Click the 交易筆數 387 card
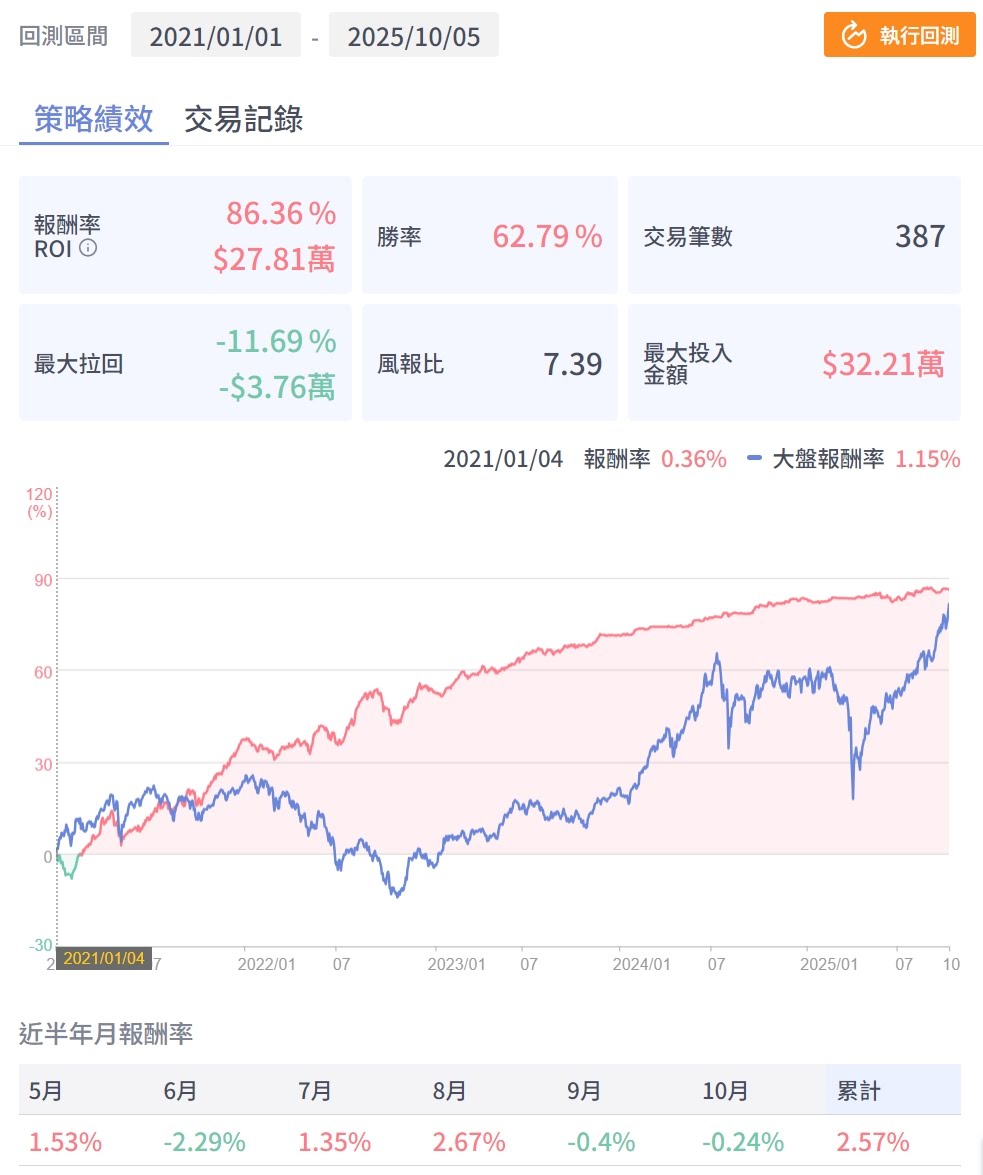The height and width of the screenshot is (1175, 983). 794,236
